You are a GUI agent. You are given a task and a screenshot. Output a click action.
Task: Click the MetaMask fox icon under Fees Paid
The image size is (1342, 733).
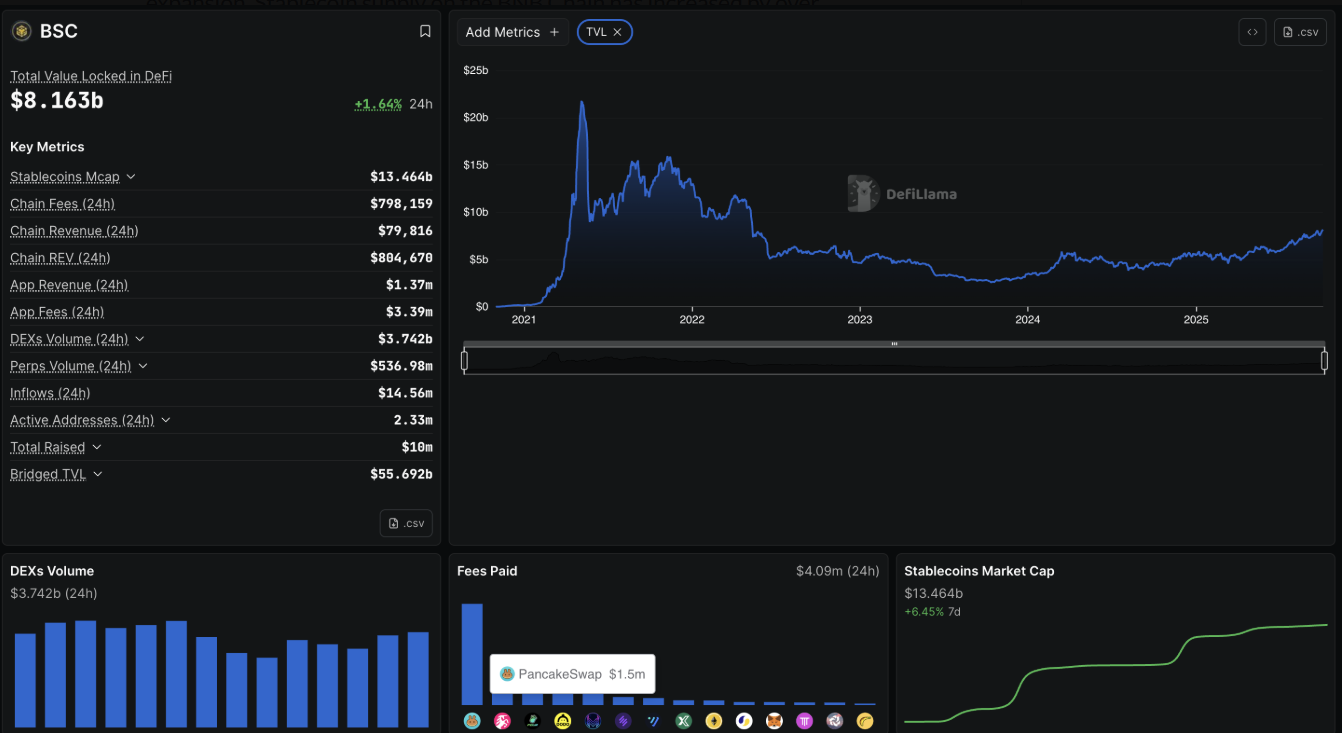[x=775, y=720]
